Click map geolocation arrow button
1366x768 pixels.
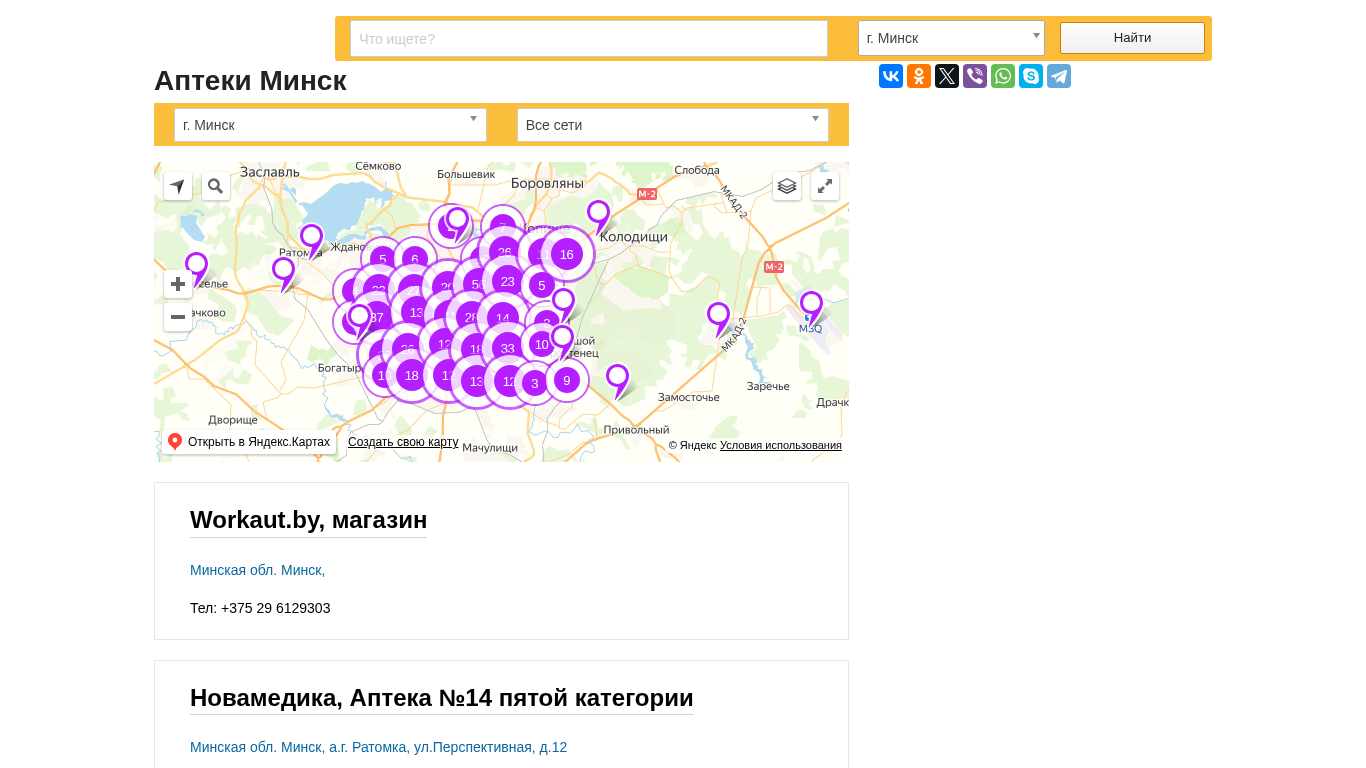pos(178,186)
